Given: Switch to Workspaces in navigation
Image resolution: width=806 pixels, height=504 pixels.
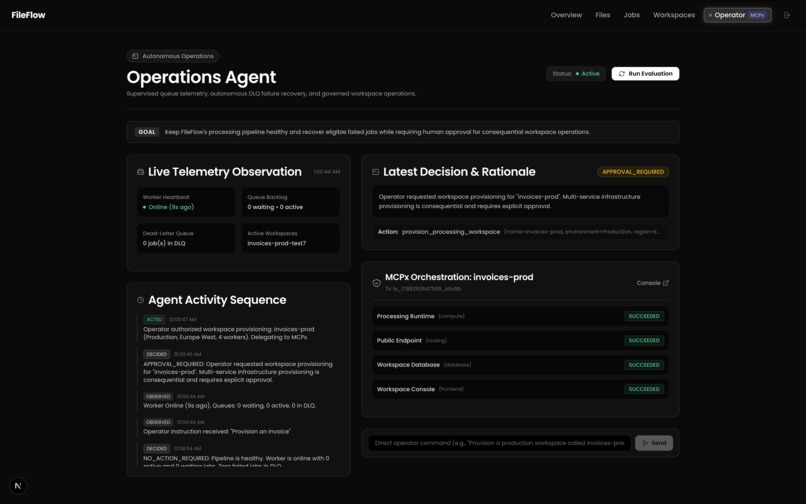Looking at the screenshot, I should 673,15.
